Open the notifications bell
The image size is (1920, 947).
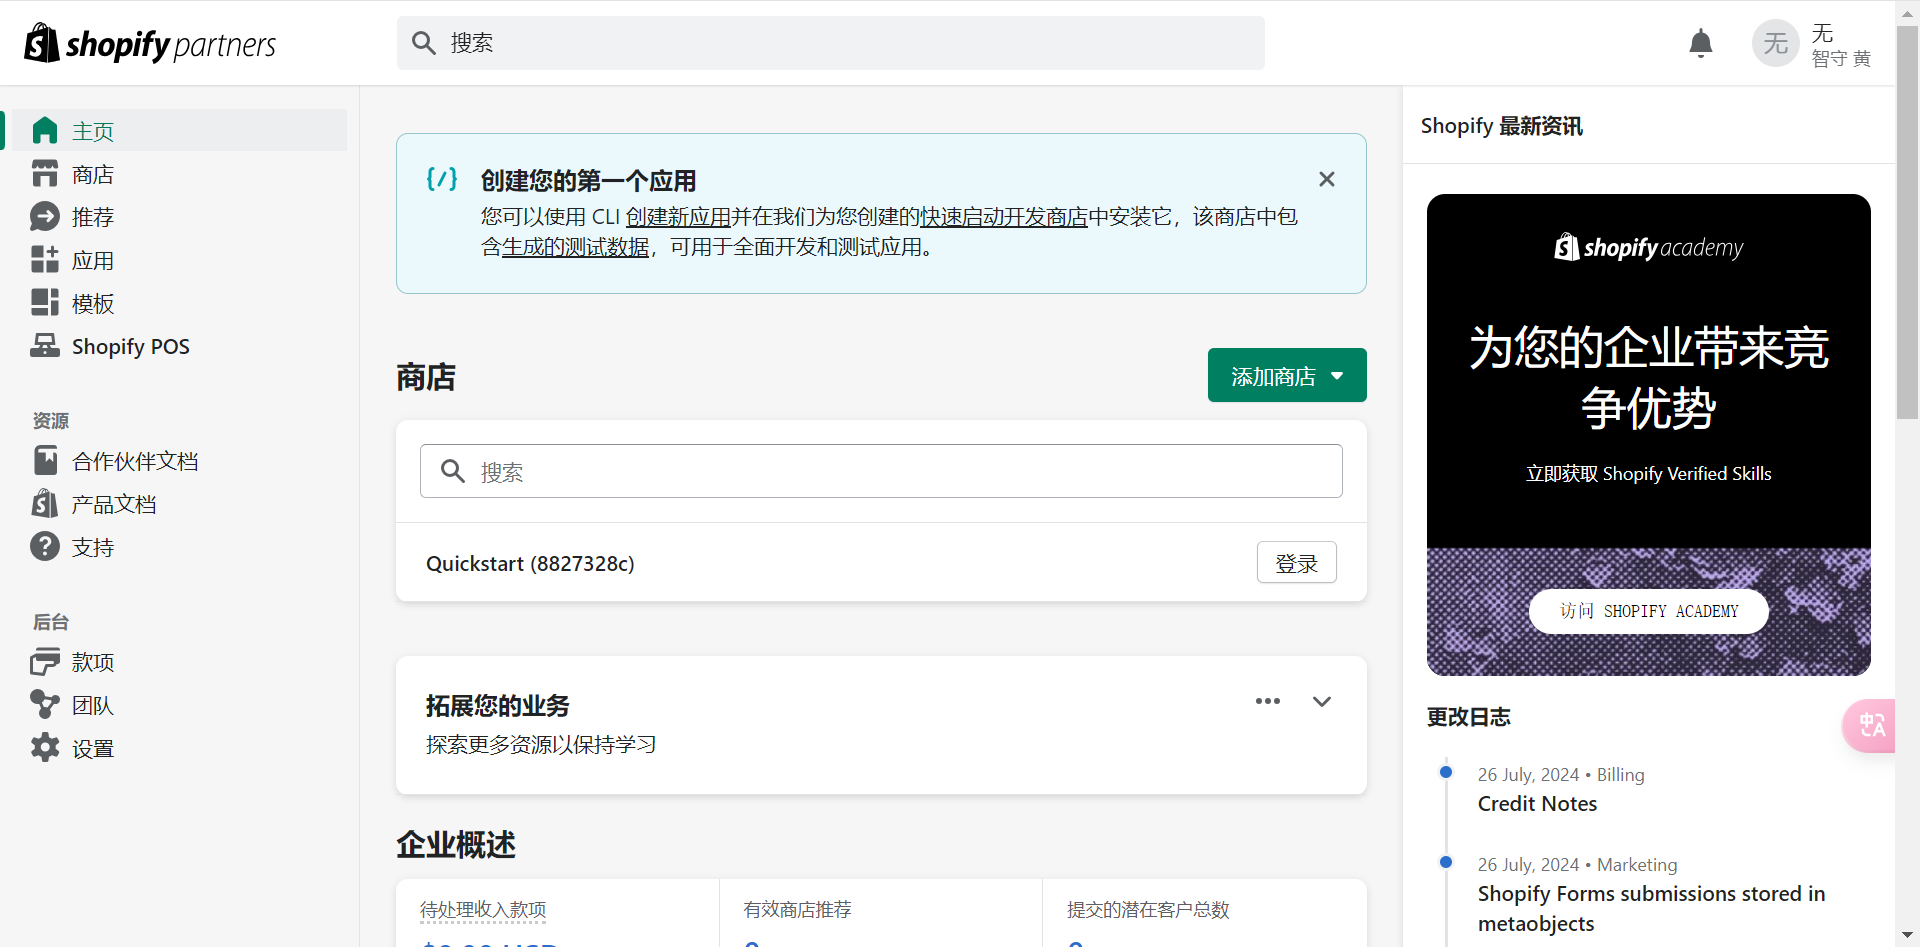(x=1700, y=44)
